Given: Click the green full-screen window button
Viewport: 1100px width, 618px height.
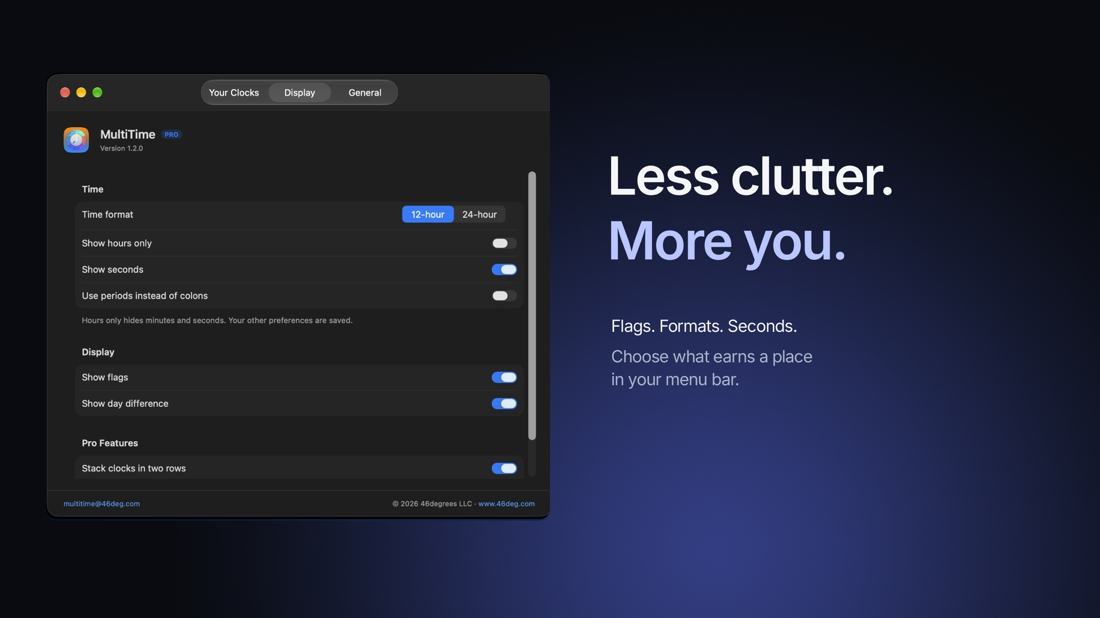Looking at the screenshot, I should [98, 93].
